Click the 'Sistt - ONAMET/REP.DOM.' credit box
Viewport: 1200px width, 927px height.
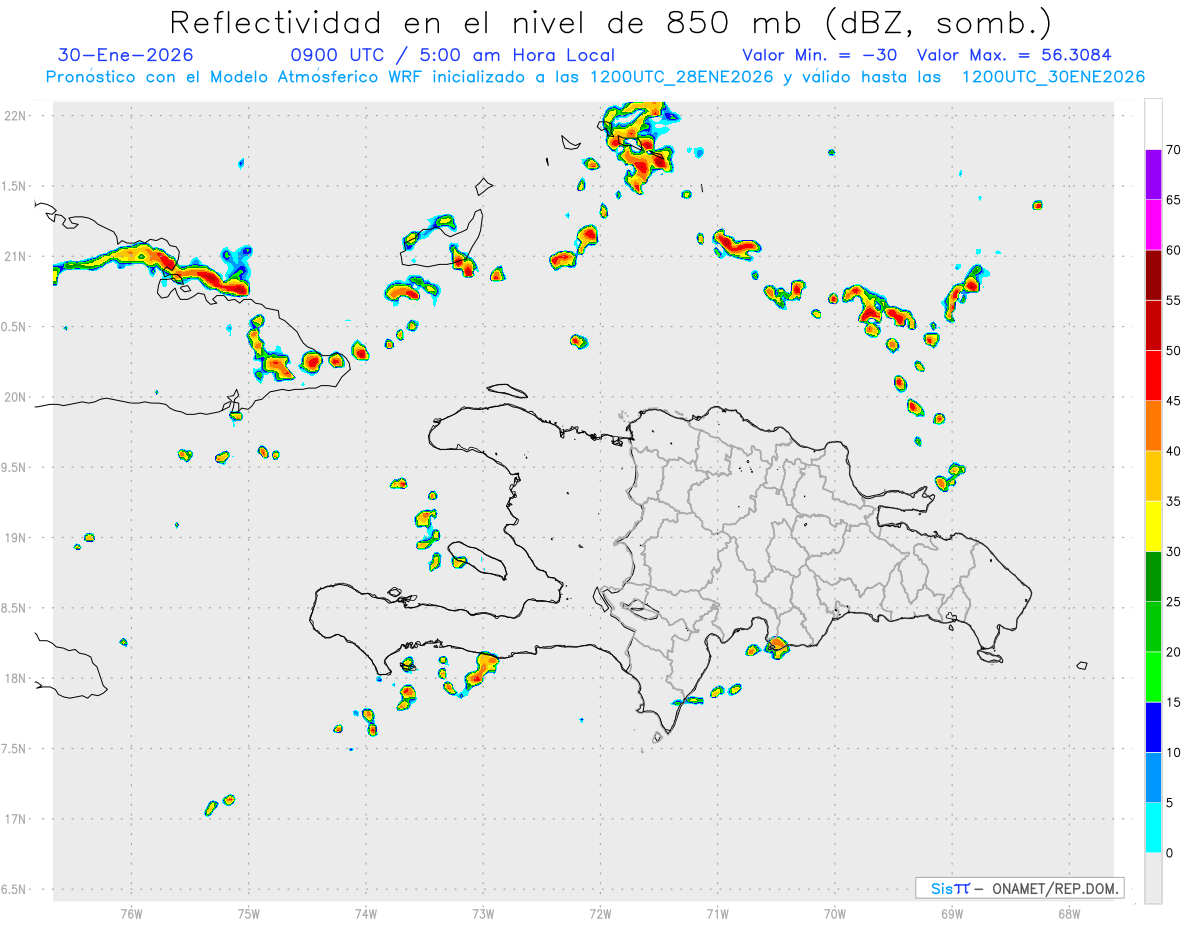(1019, 888)
